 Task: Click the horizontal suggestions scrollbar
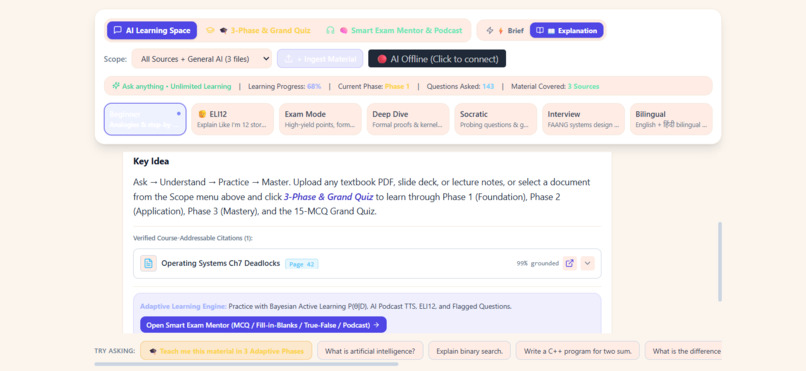pyautogui.click(x=246, y=364)
